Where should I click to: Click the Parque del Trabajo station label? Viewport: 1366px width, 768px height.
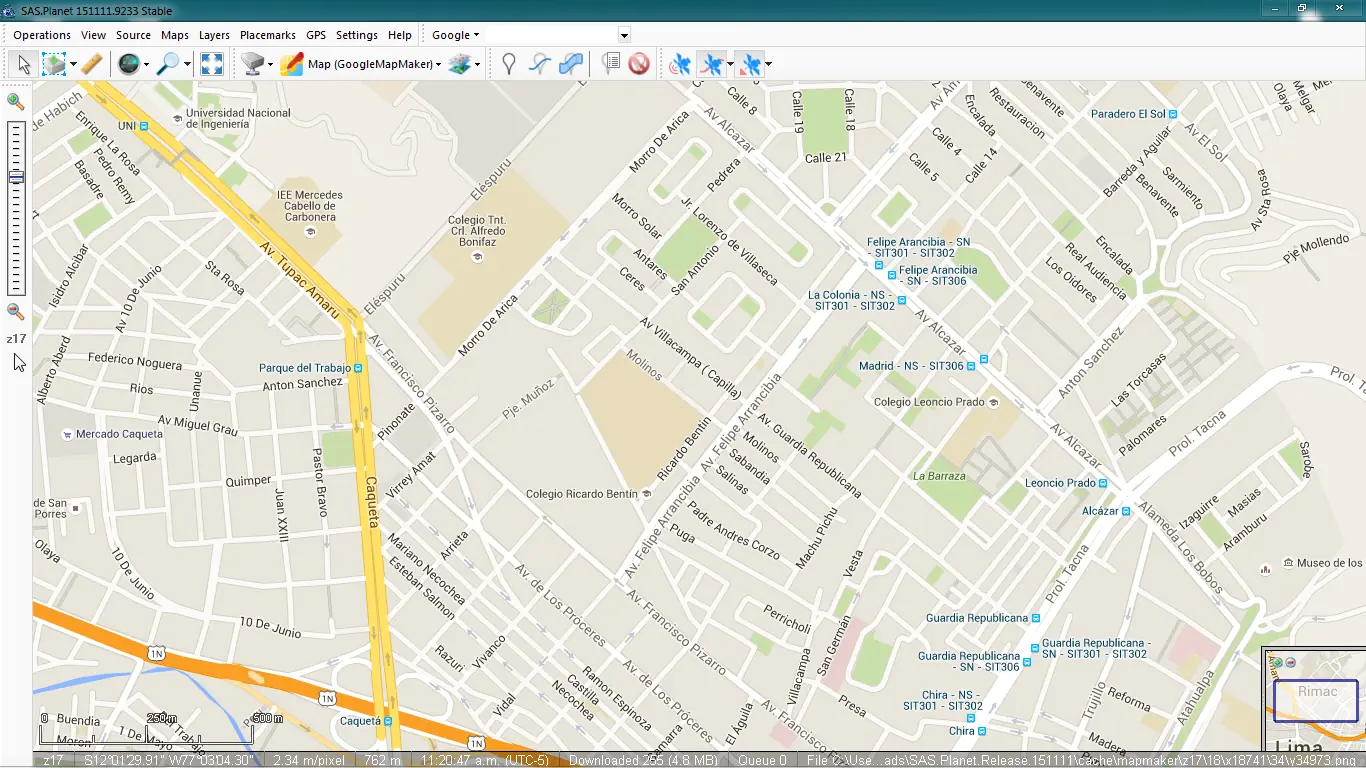pos(305,368)
